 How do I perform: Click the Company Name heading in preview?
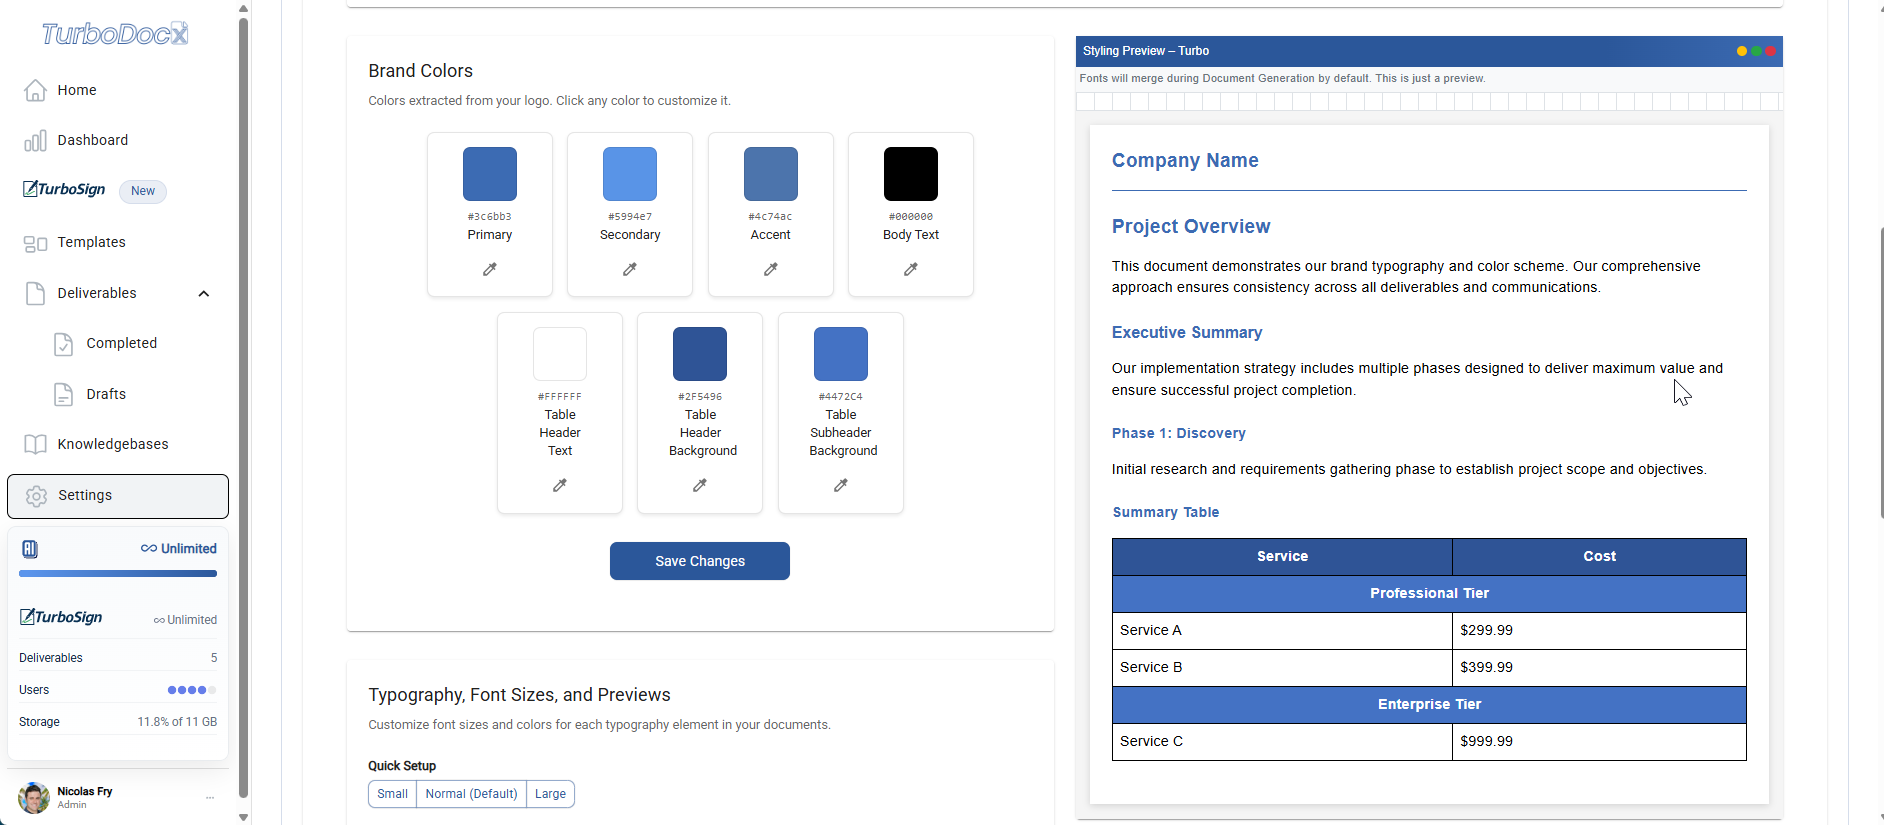point(1185,161)
